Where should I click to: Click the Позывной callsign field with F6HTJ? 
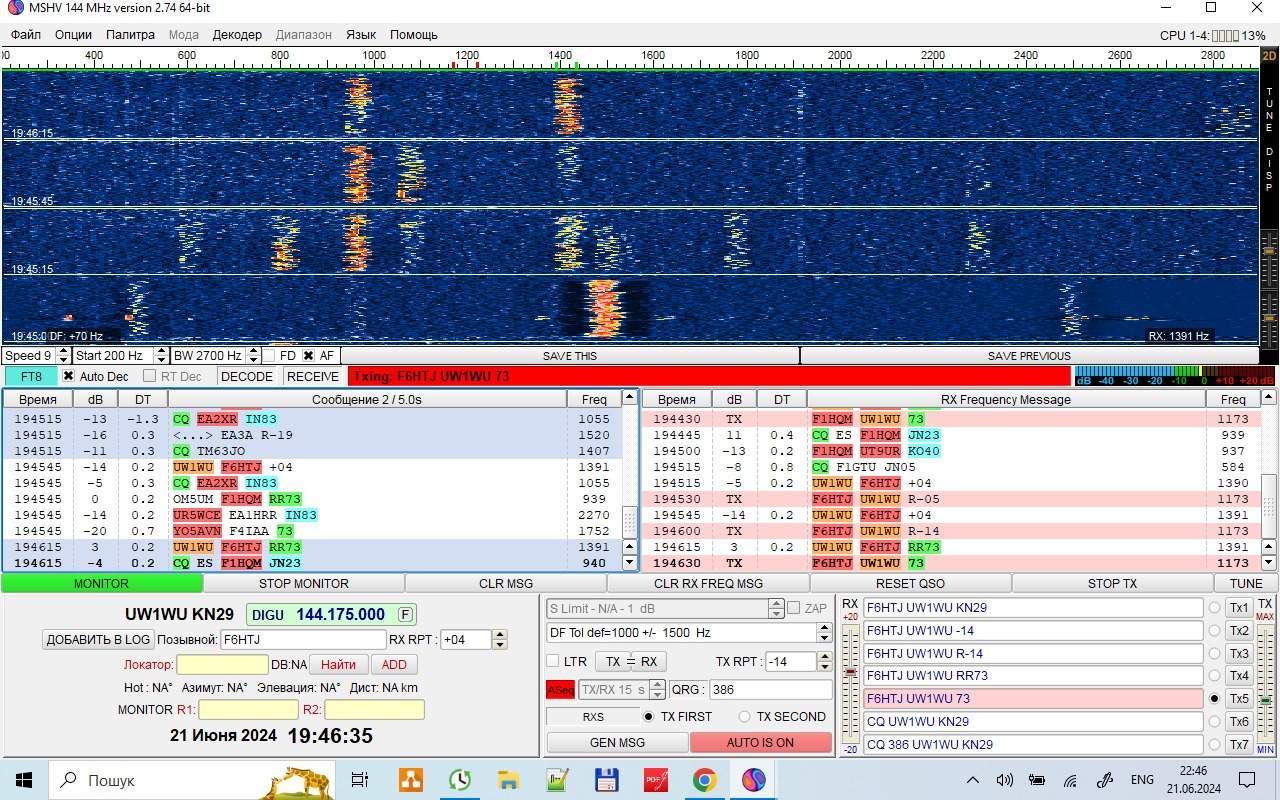tap(302, 640)
